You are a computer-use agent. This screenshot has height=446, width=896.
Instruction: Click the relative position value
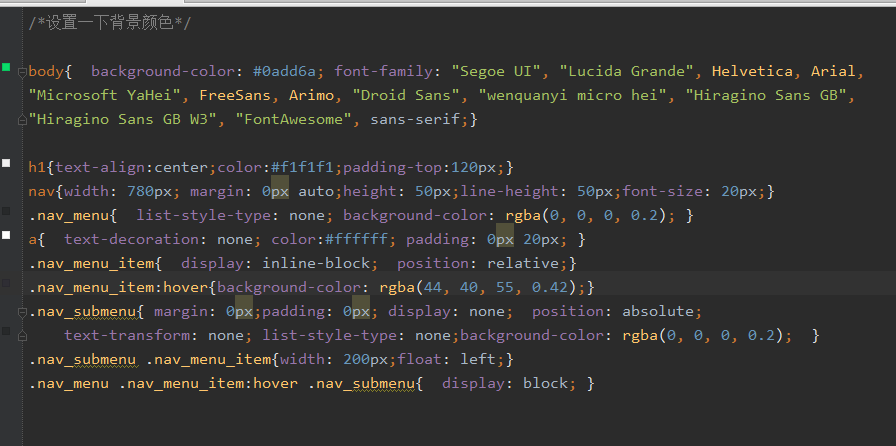click(523, 264)
